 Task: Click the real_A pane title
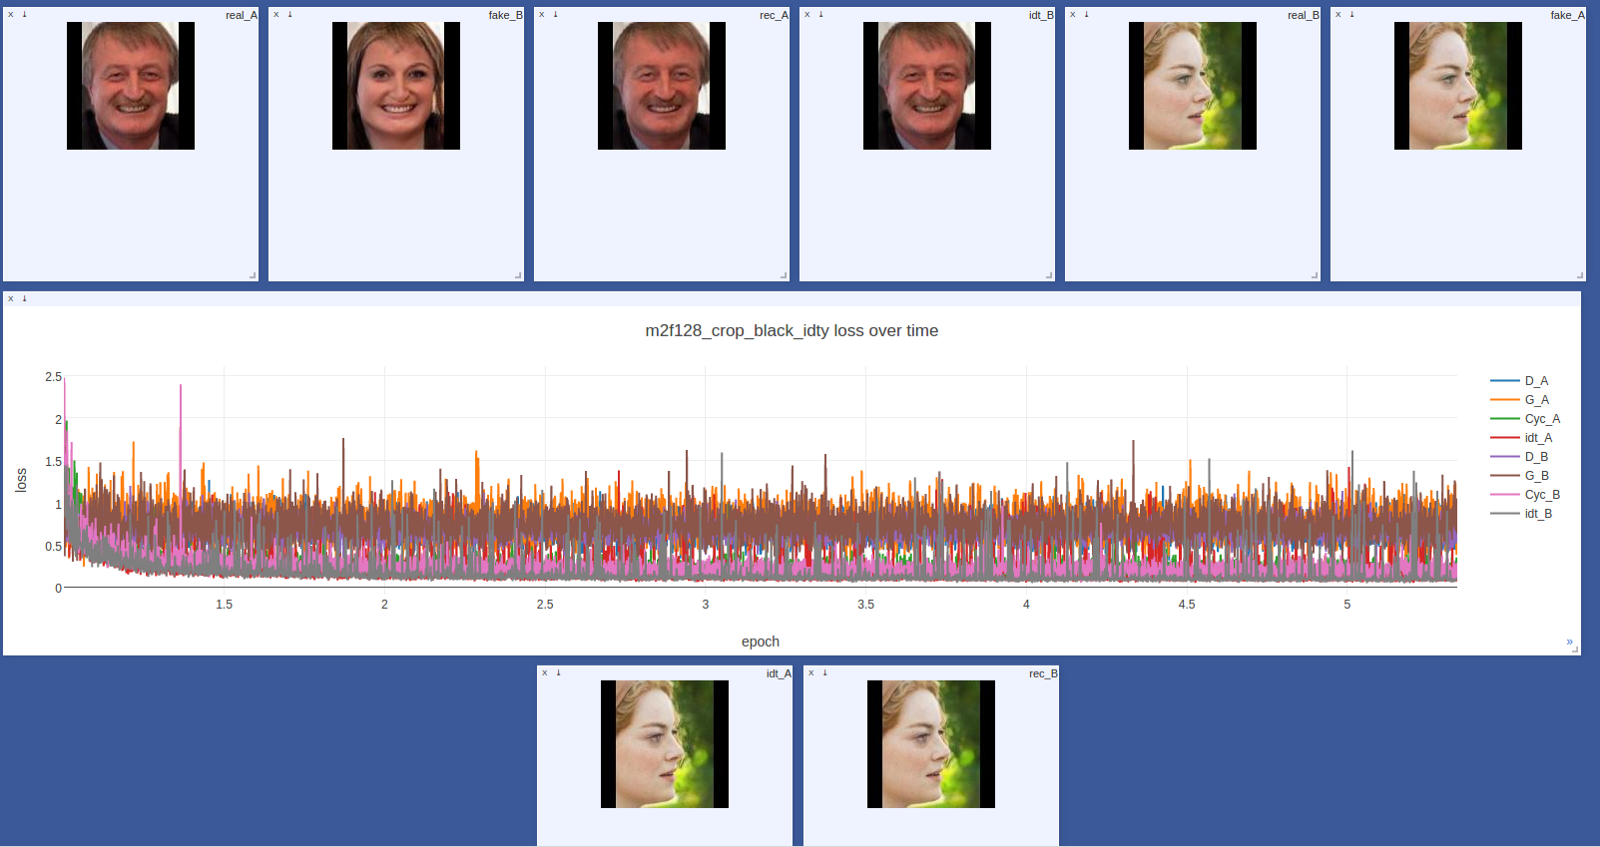tap(241, 15)
